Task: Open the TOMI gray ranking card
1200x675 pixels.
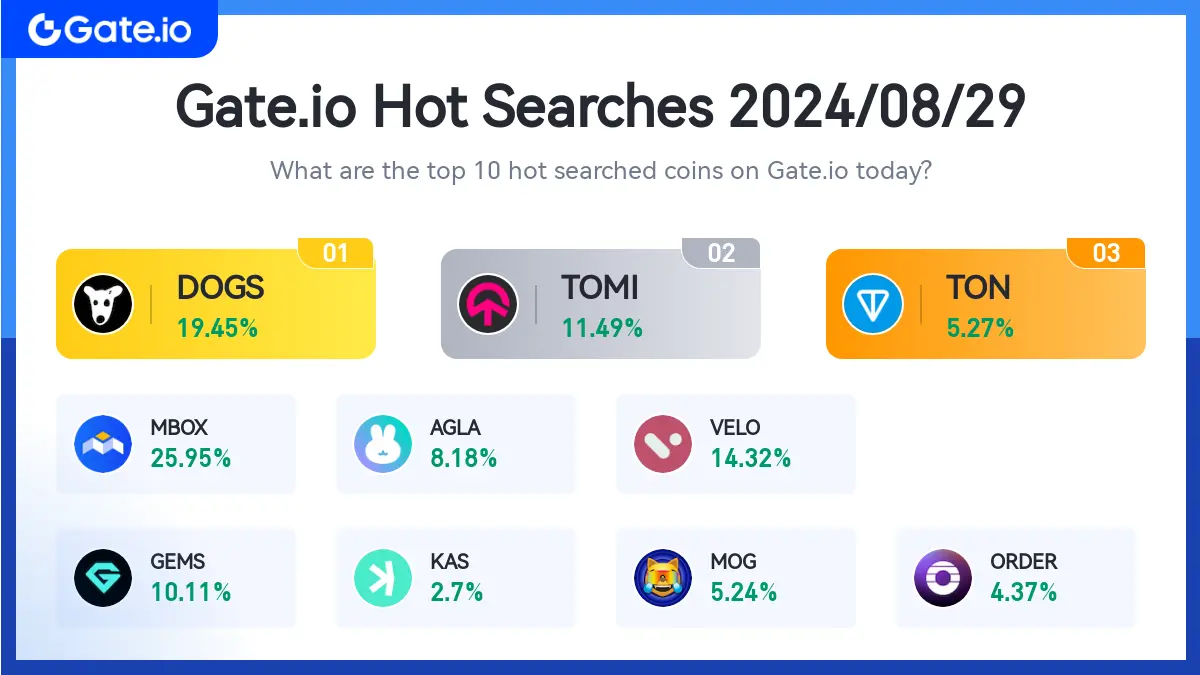Action: [x=601, y=304]
